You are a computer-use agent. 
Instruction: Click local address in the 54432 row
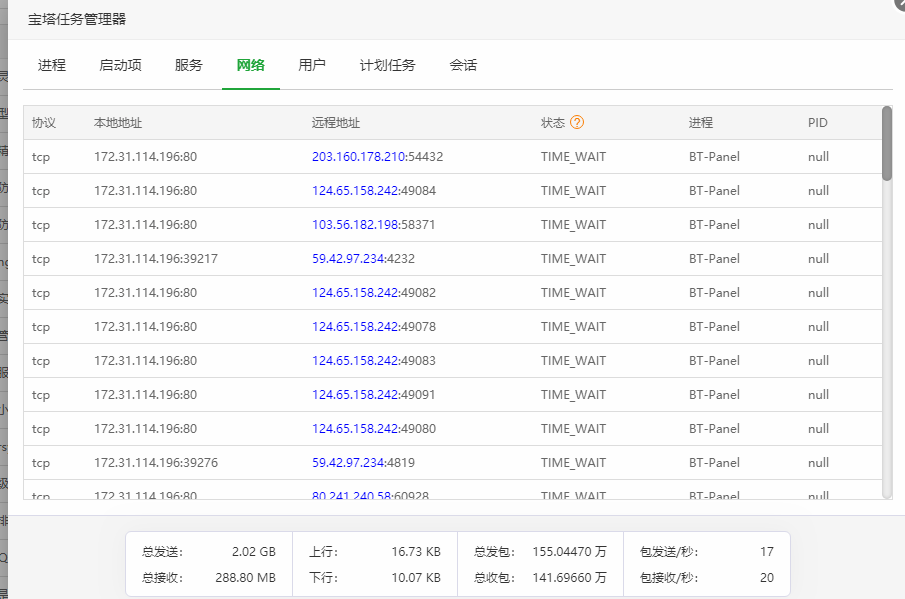pos(145,156)
